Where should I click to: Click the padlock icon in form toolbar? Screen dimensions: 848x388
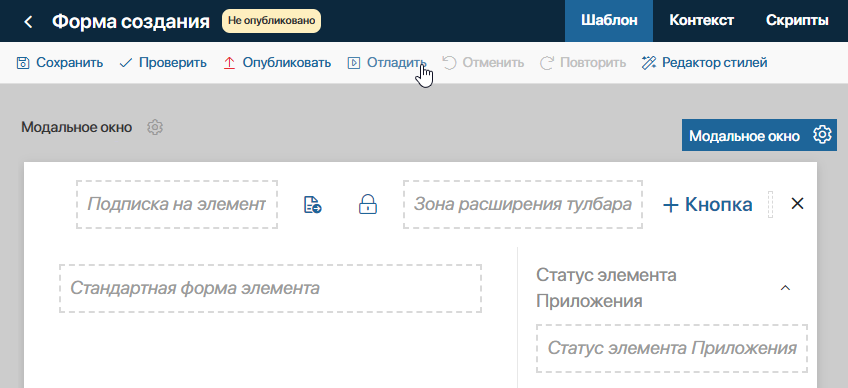[368, 205]
